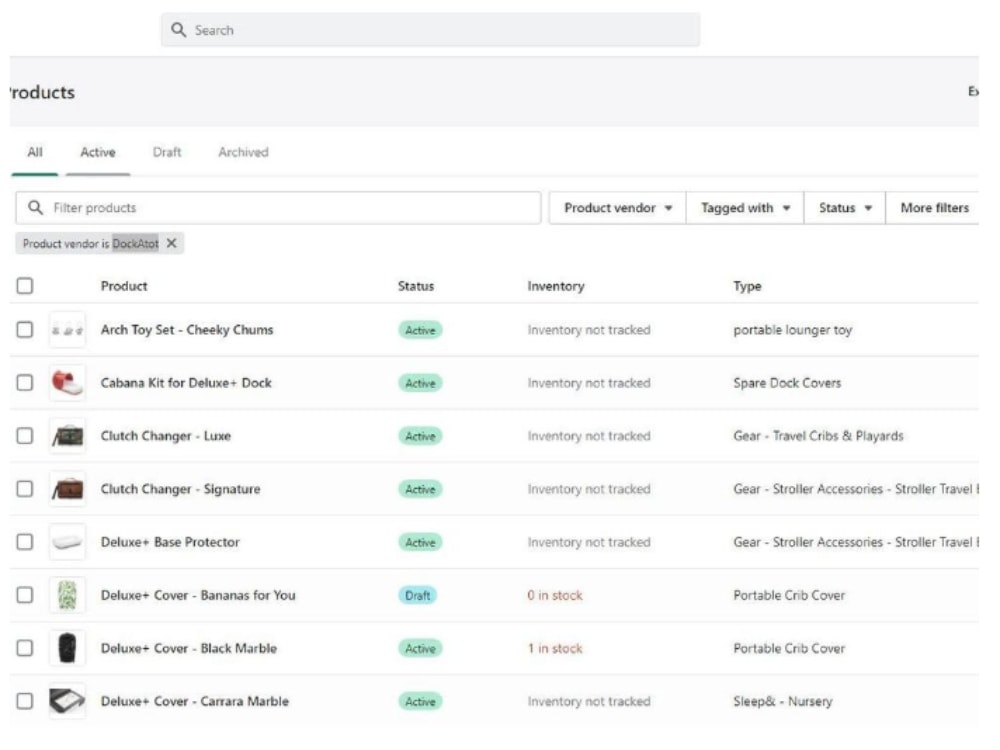
Task: Open product Clutch Changer - Signature
Action: point(180,489)
